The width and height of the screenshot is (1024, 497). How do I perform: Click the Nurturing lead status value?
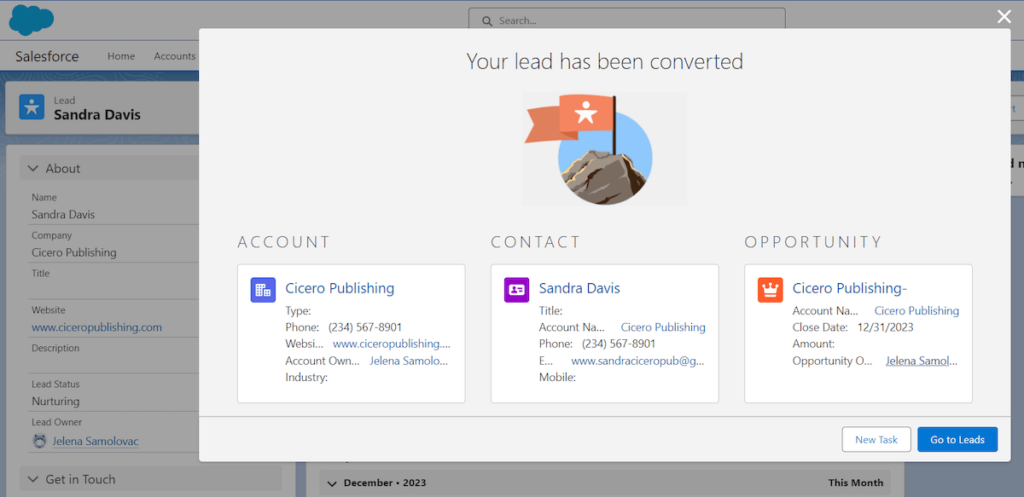pos(56,401)
